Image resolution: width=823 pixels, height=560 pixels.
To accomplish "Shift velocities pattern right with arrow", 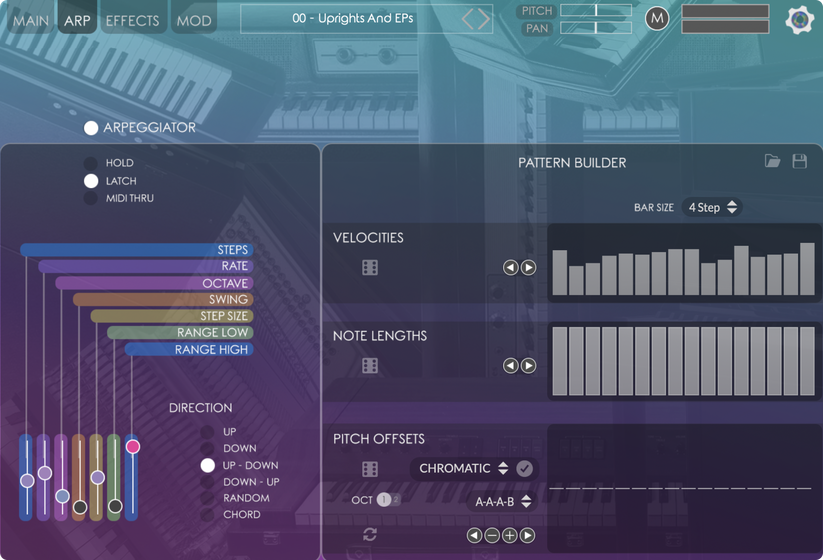I will click(528, 267).
